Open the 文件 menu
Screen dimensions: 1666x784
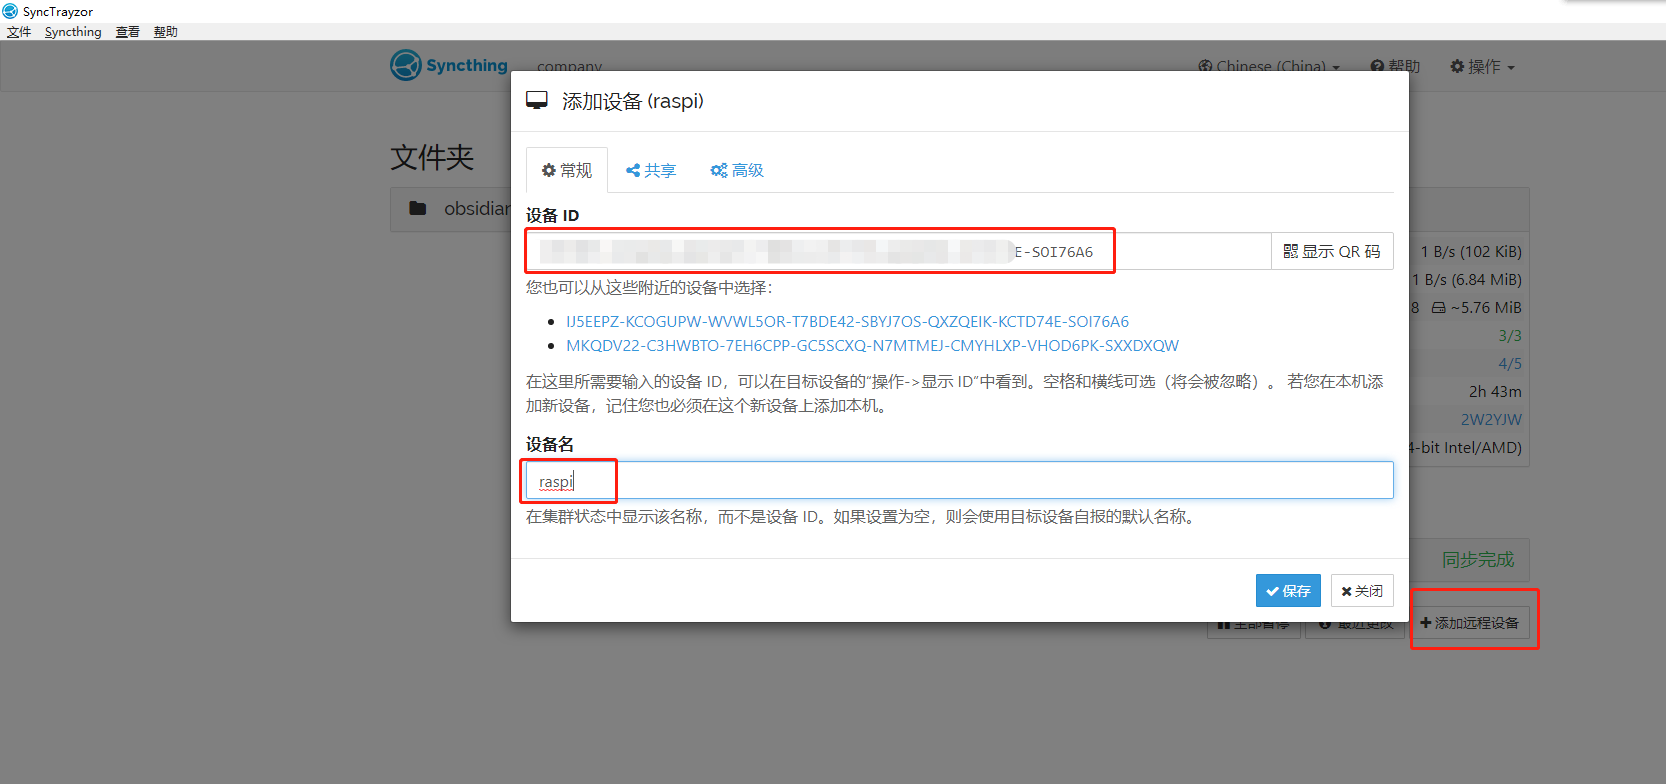(x=19, y=32)
